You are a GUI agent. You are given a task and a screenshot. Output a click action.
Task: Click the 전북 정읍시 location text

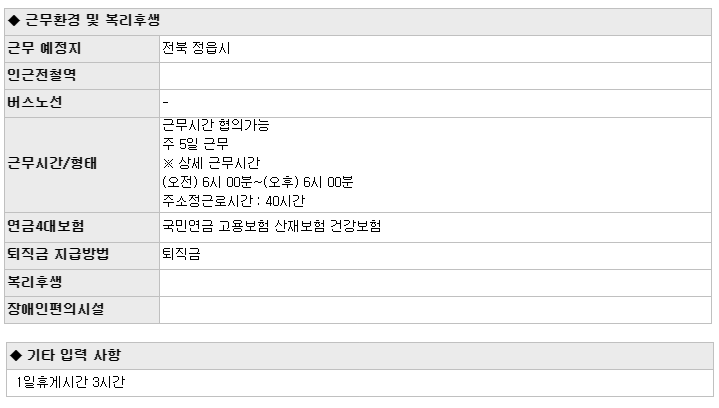click(x=196, y=48)
